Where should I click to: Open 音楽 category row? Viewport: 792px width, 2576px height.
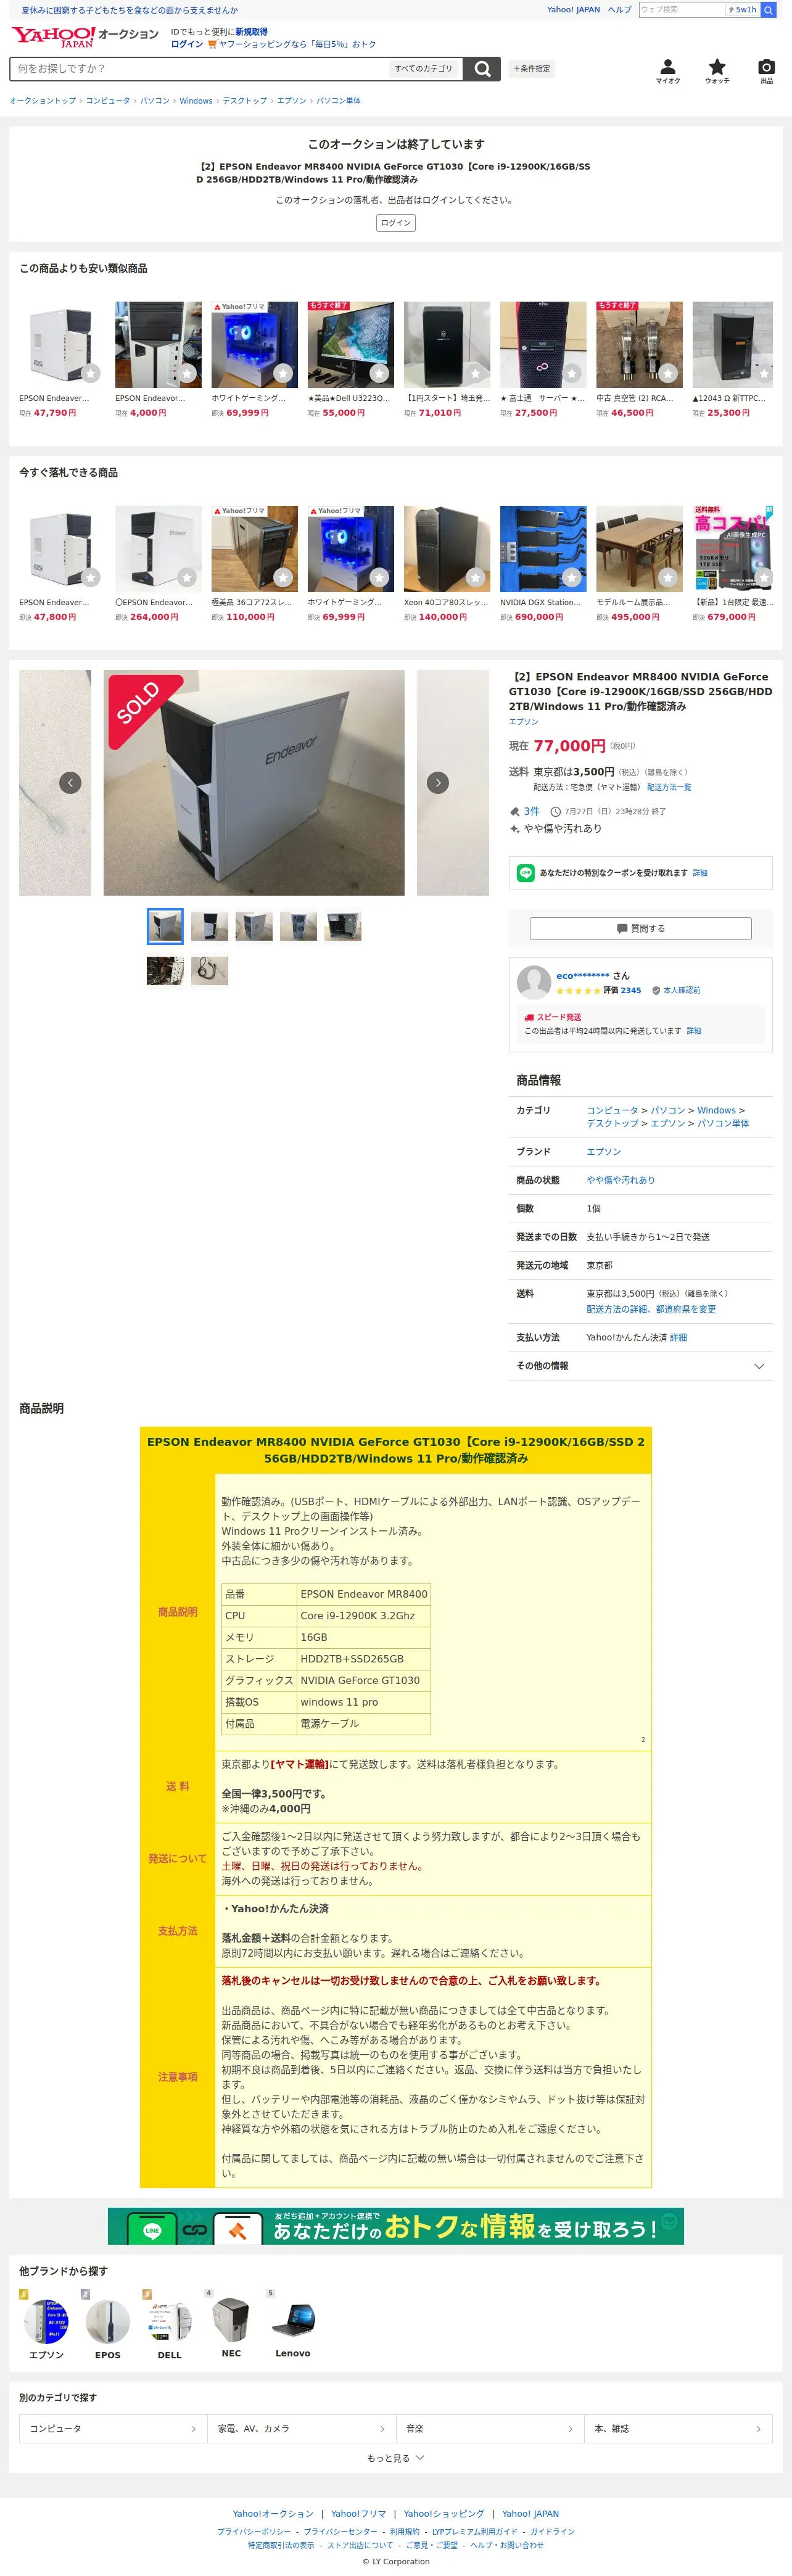pyautogui.click(x=490, y=2429)
